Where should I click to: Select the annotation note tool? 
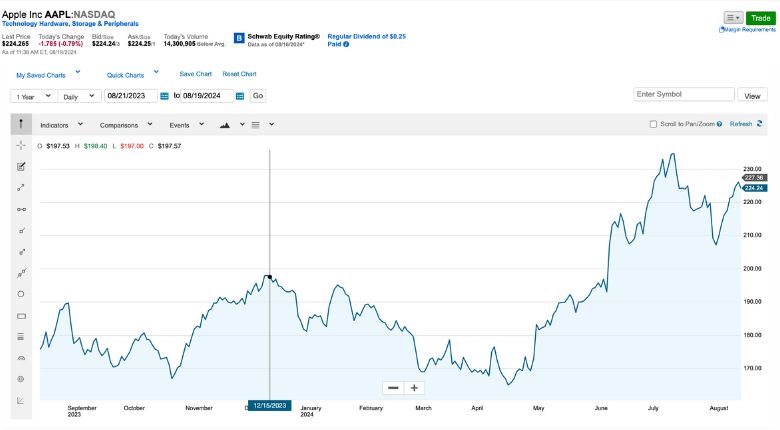[21, 166]
